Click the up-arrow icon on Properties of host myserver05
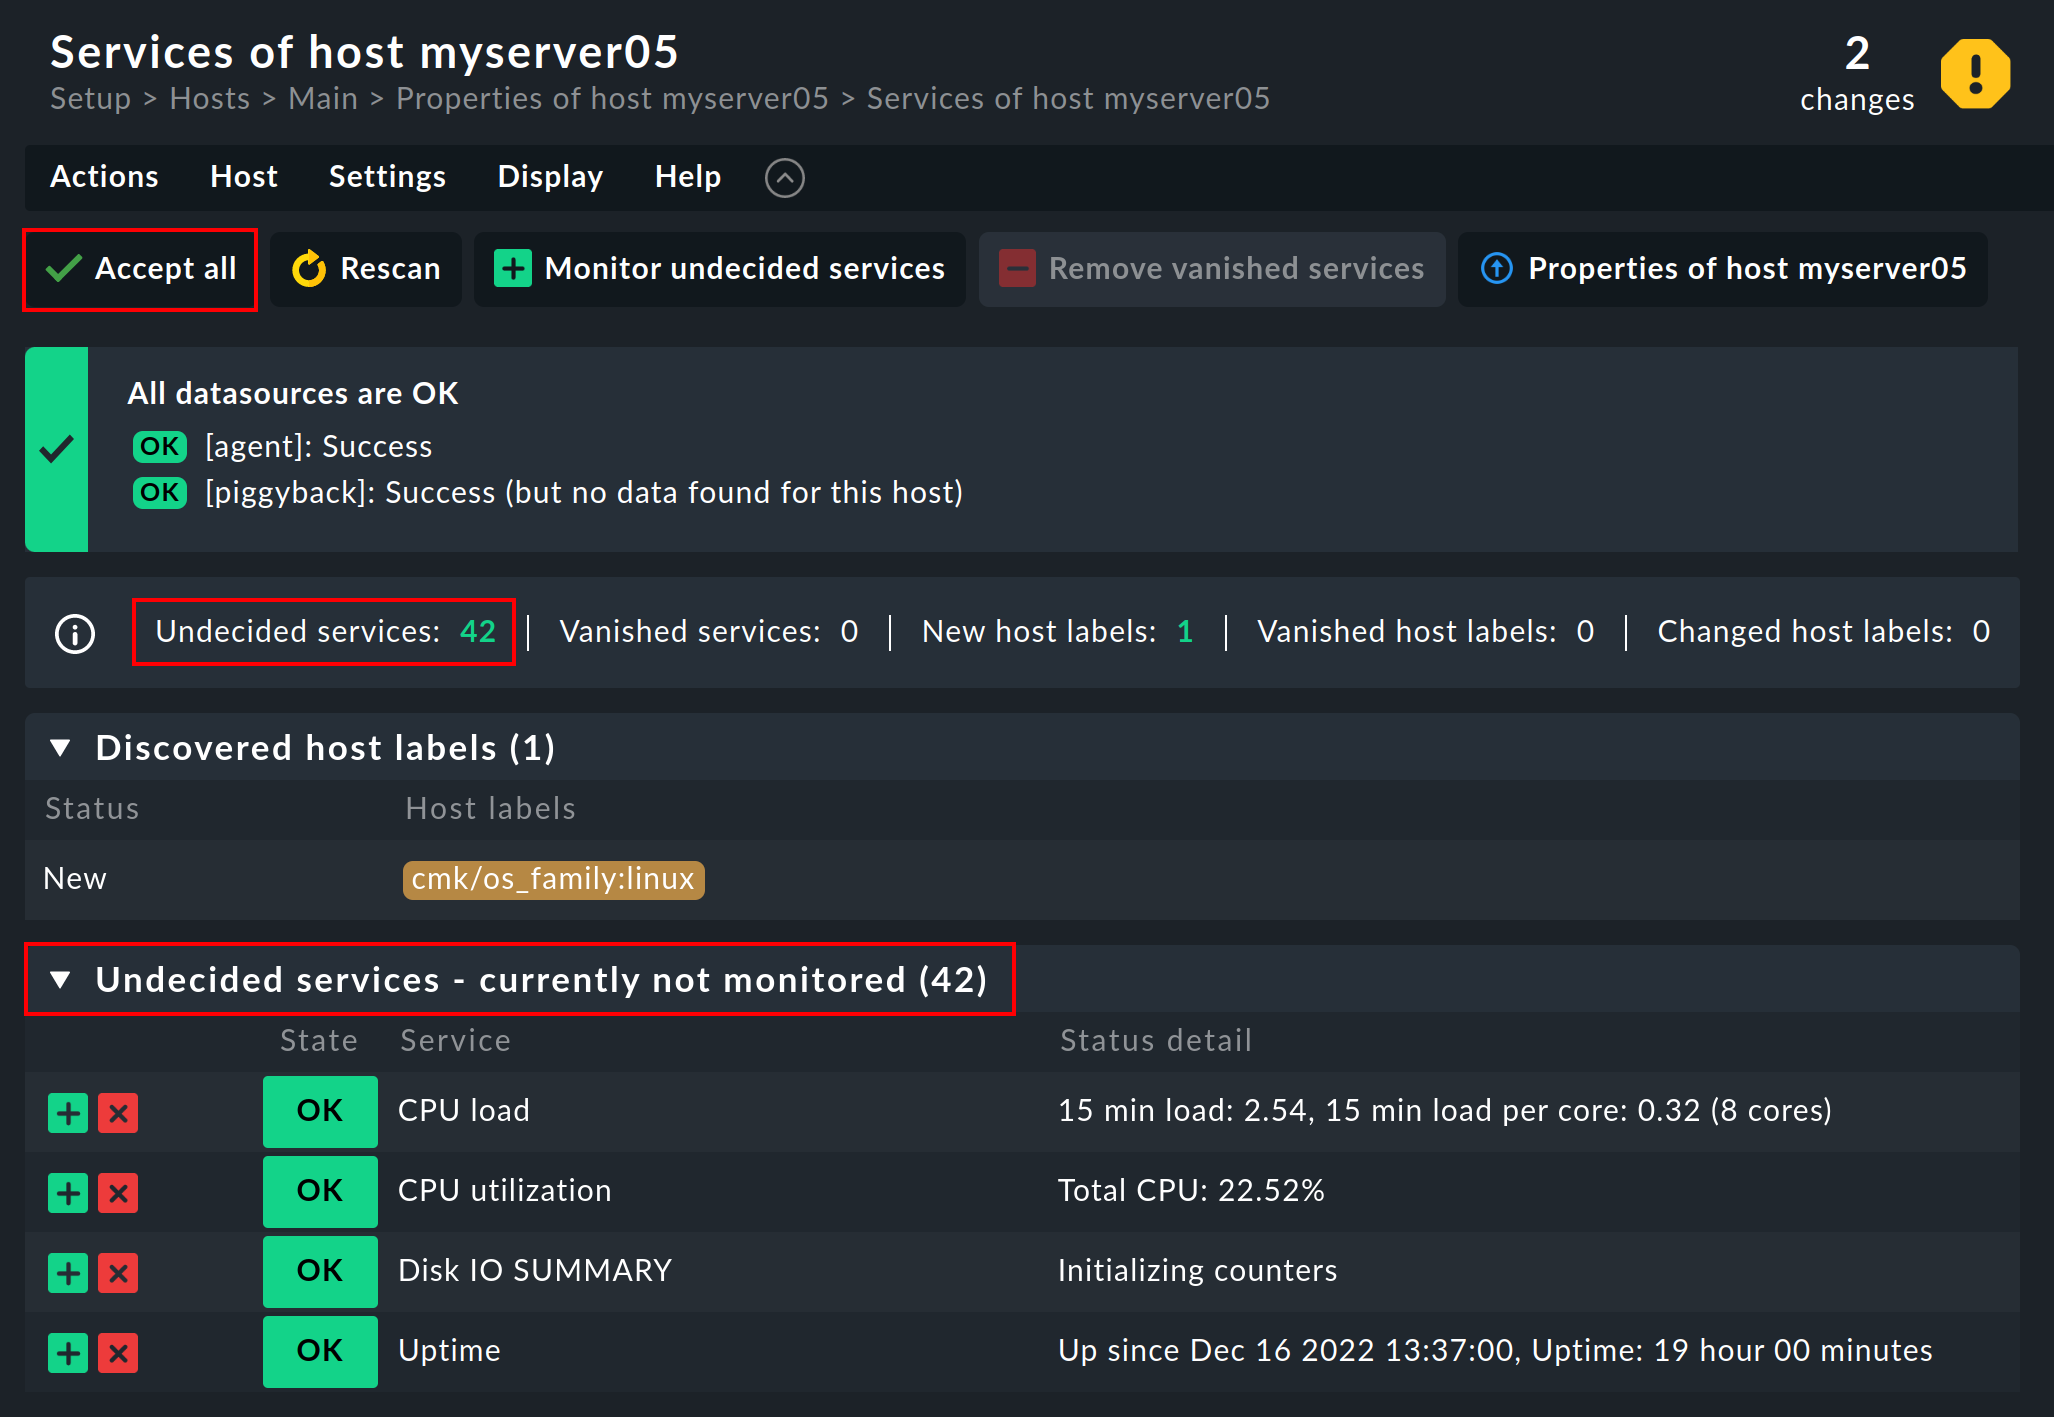The image size is (2054, 1417). [x=1495, y=269]
